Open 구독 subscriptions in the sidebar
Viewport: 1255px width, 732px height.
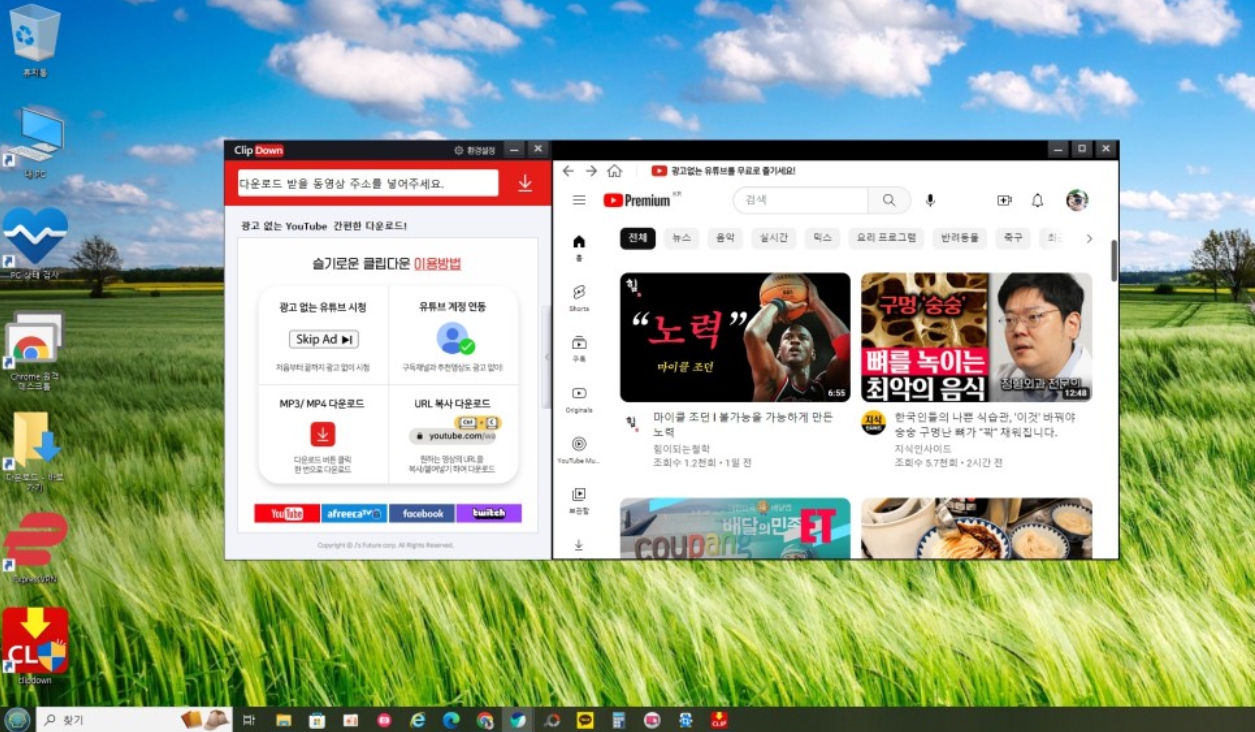coord(579,348)
